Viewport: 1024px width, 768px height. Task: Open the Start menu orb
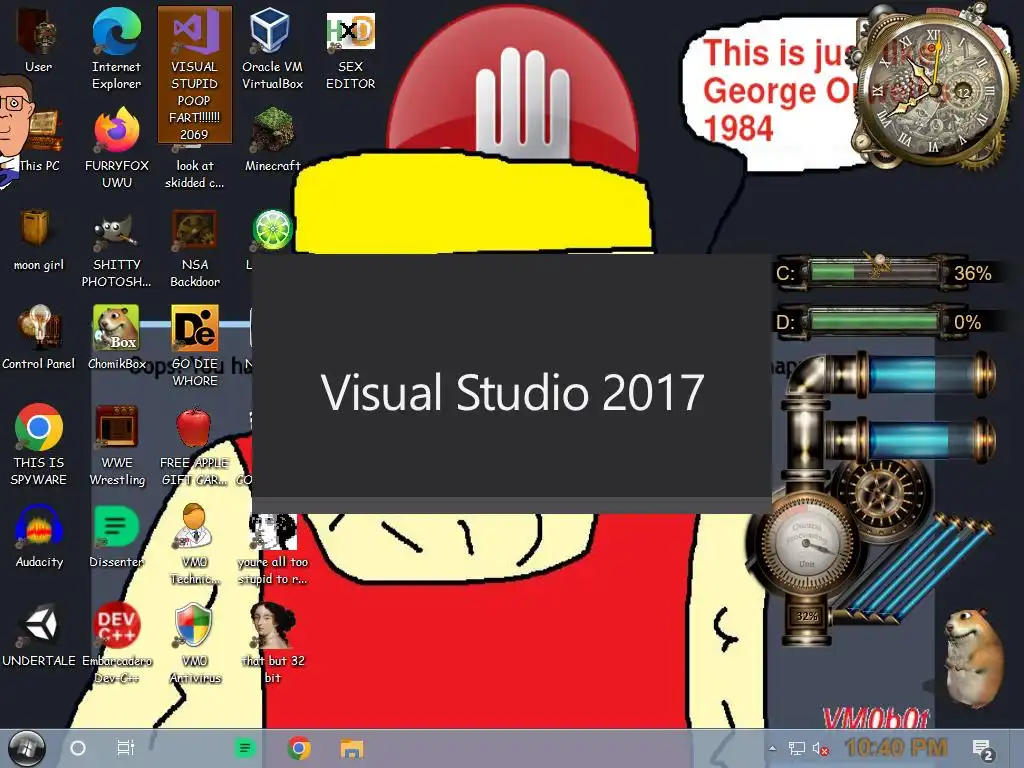pyautogui.click(x=26, y=748)
